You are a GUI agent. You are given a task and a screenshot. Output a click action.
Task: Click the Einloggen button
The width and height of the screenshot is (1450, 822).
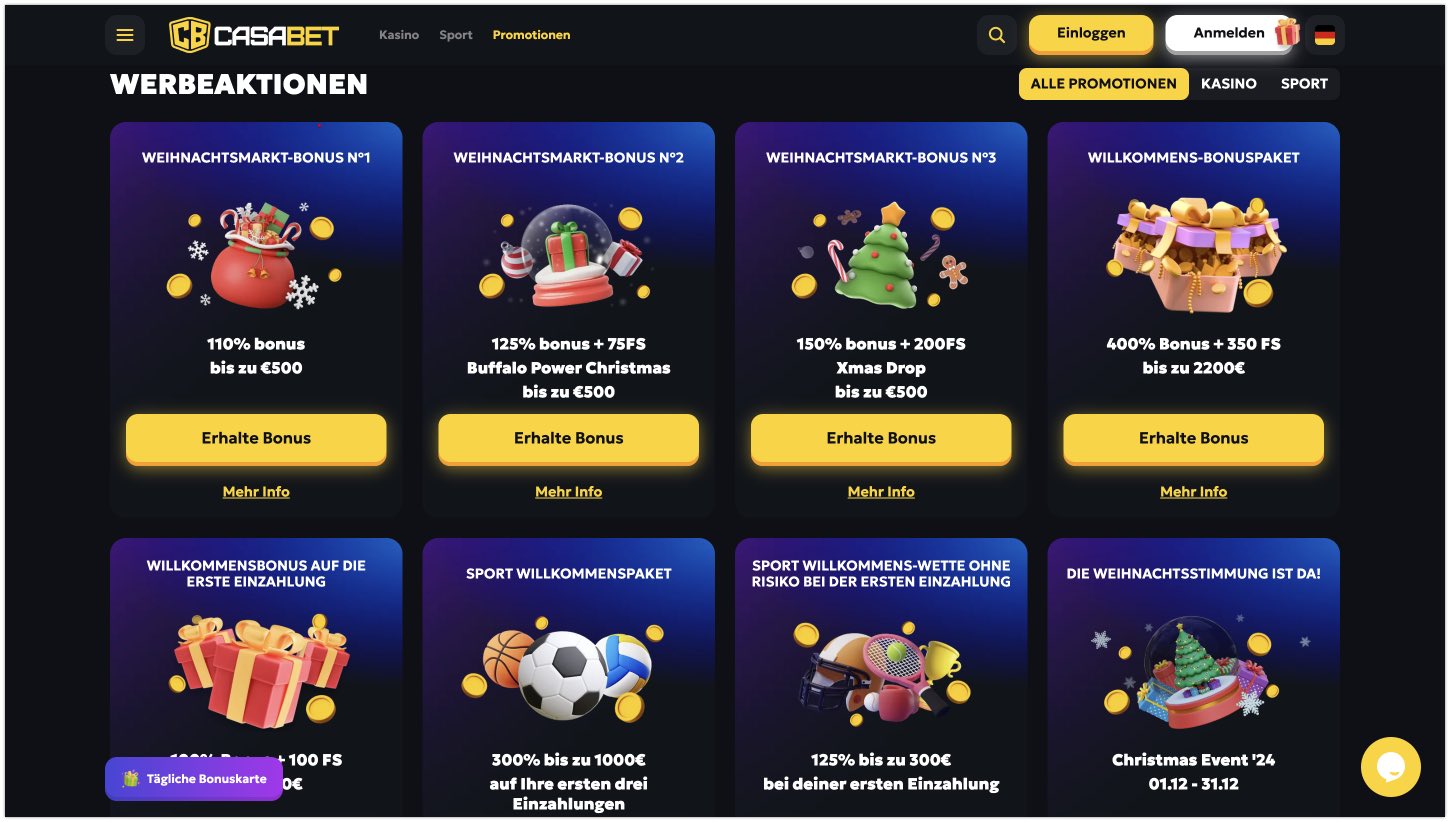tap(1091, 33)
